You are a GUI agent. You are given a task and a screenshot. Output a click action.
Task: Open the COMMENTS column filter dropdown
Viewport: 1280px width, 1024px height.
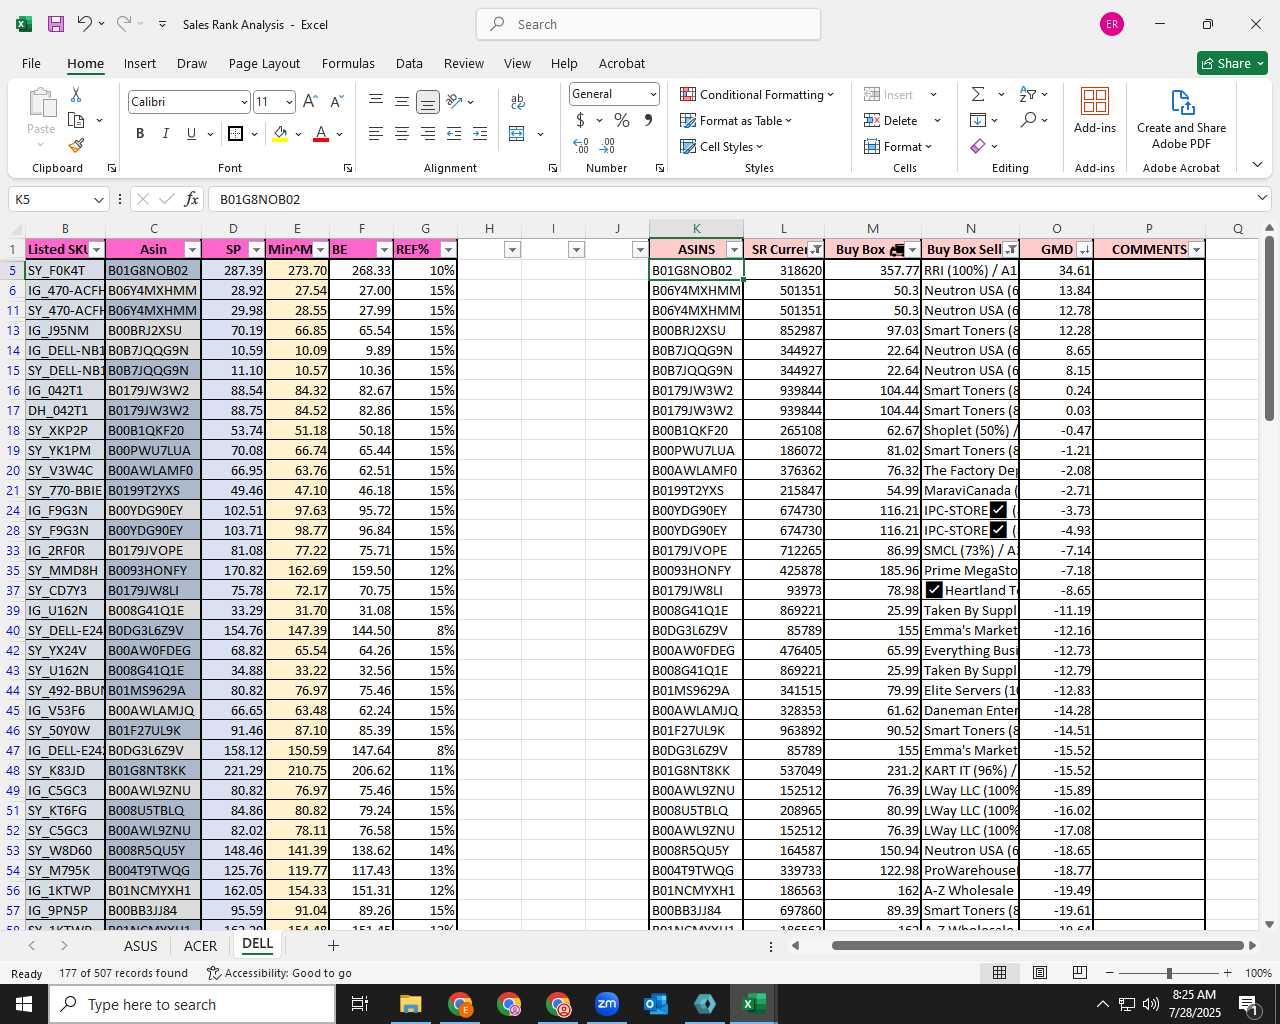(1196, 250)
